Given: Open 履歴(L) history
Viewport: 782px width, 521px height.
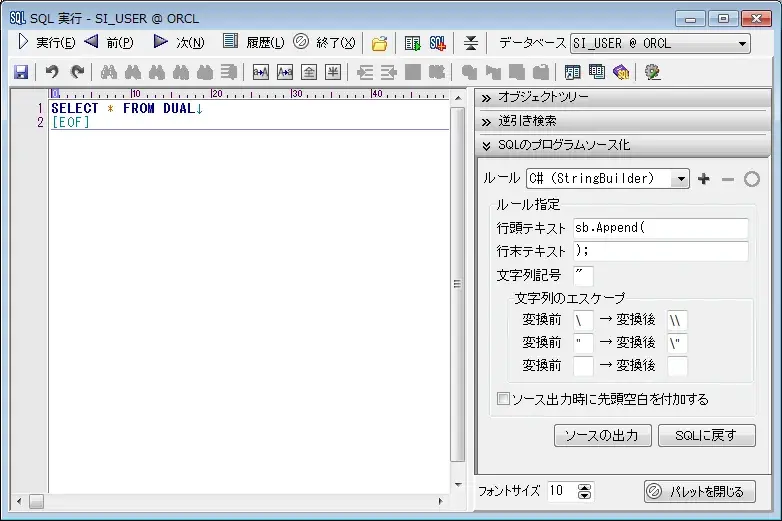Looking at the screenshot, I should tap(254, 43).
